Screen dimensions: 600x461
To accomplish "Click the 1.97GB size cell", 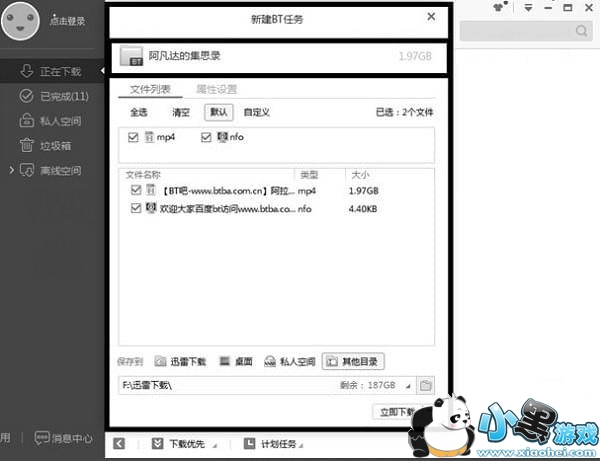I will (364, 191).
